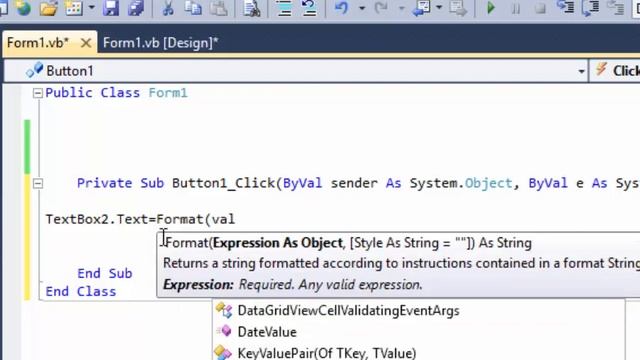The height and width of the screenshot is (360, 640).
Task: Click the Copy icon
Action: [193, 8]
